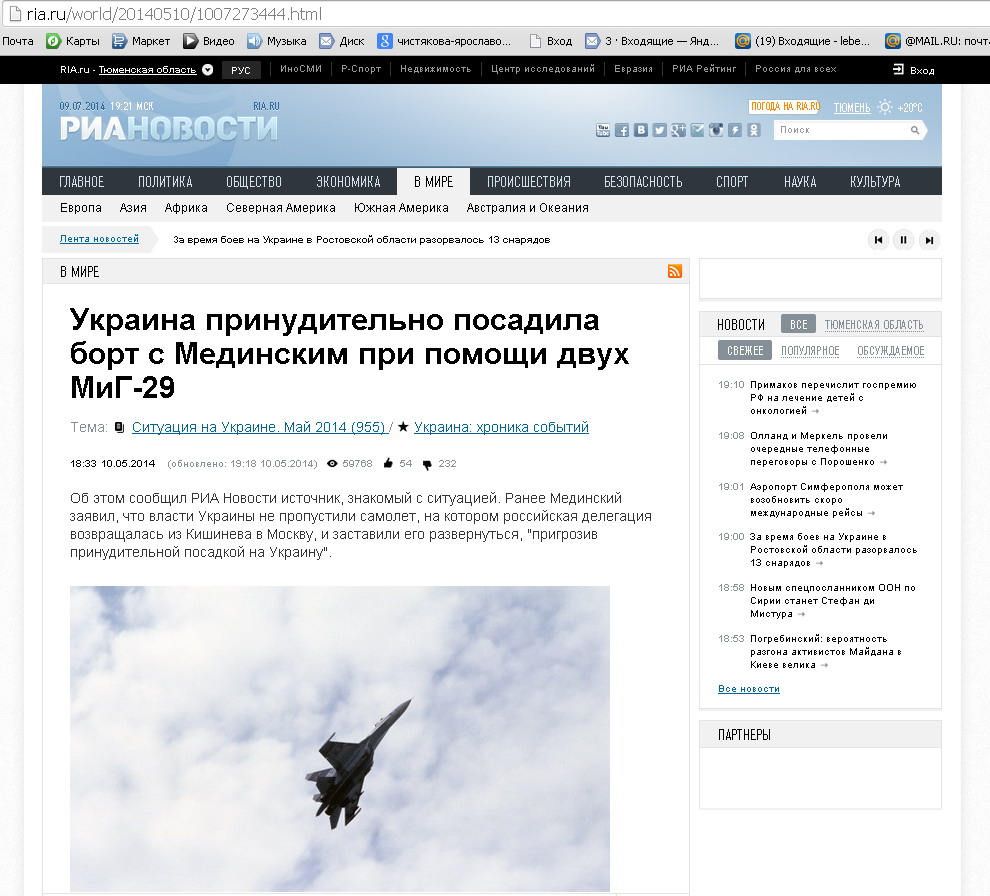
Task: Open the БЕЗОПАСНОСТЬ section
Action: point(643,182)
